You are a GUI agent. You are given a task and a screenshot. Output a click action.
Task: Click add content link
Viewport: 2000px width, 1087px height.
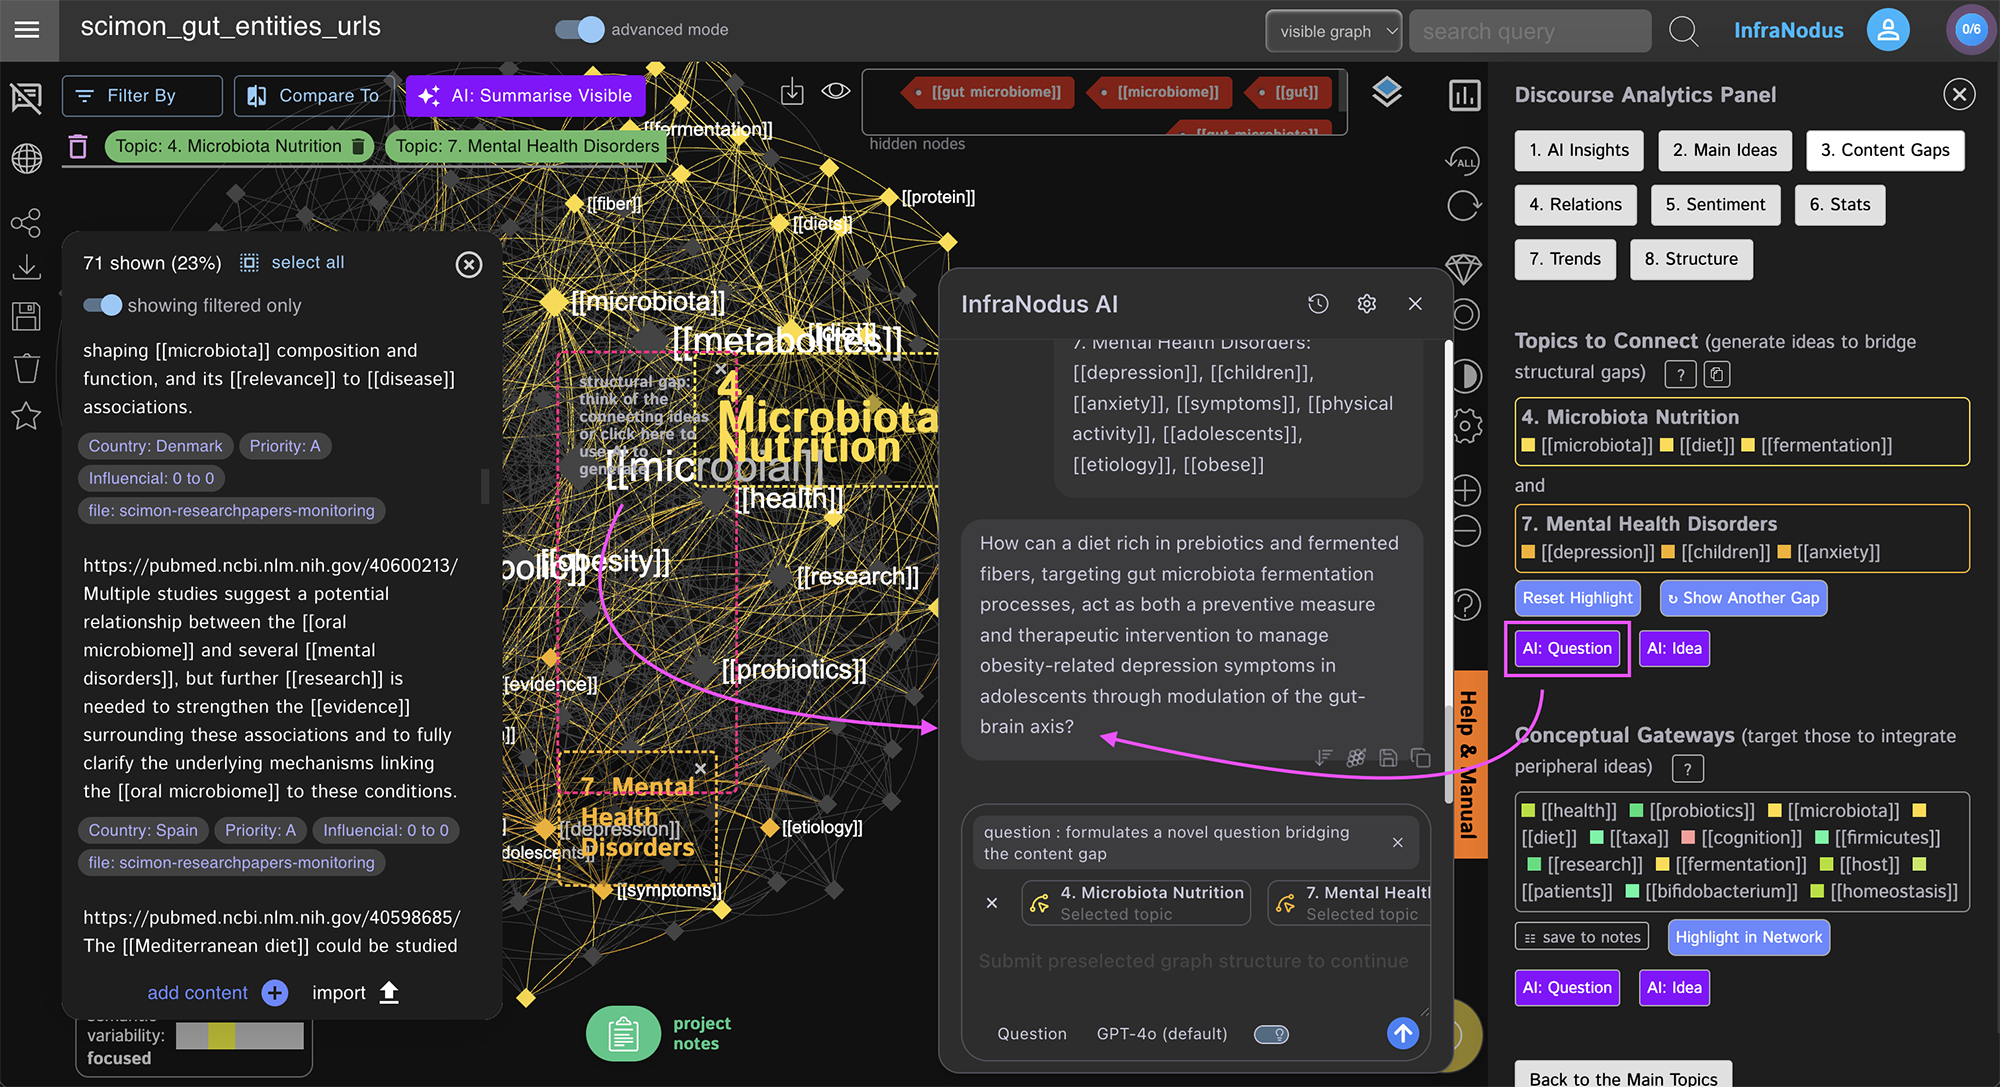tap(197, 992)
